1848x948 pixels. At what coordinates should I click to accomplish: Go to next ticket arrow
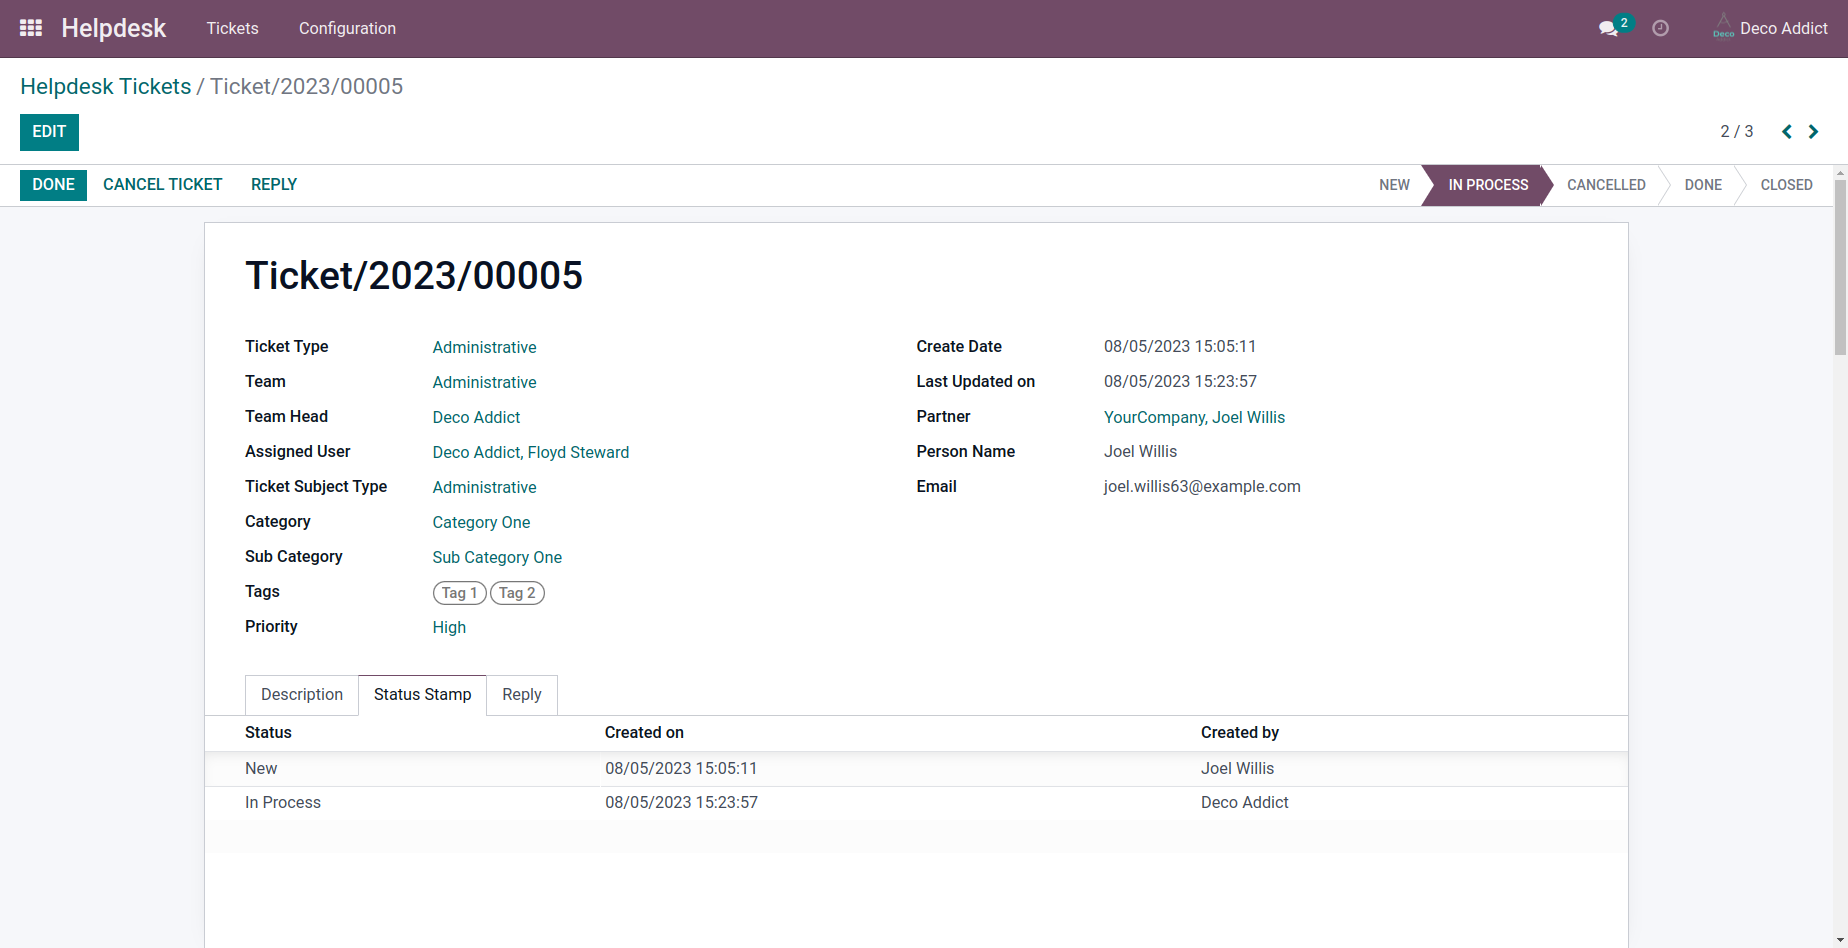[x=1813, y=132]
